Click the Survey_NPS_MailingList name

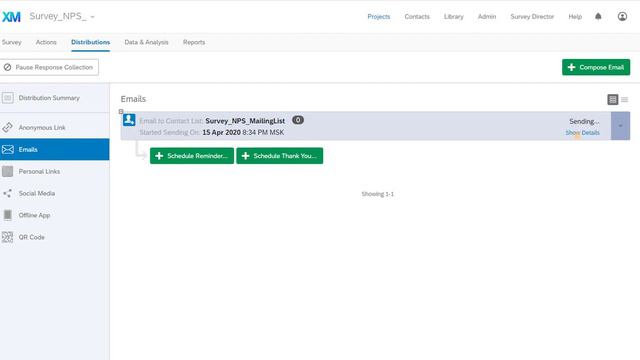coord(245,121)
